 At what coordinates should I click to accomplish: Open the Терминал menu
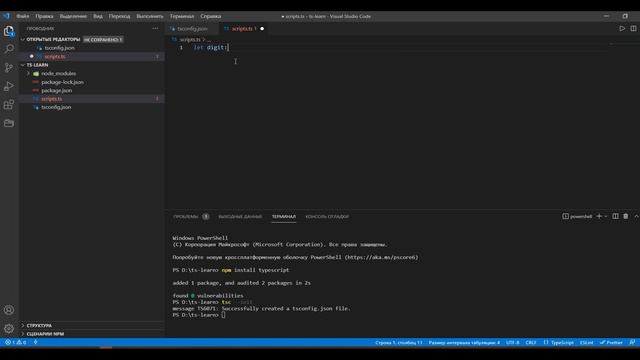[x=182, y=16]
